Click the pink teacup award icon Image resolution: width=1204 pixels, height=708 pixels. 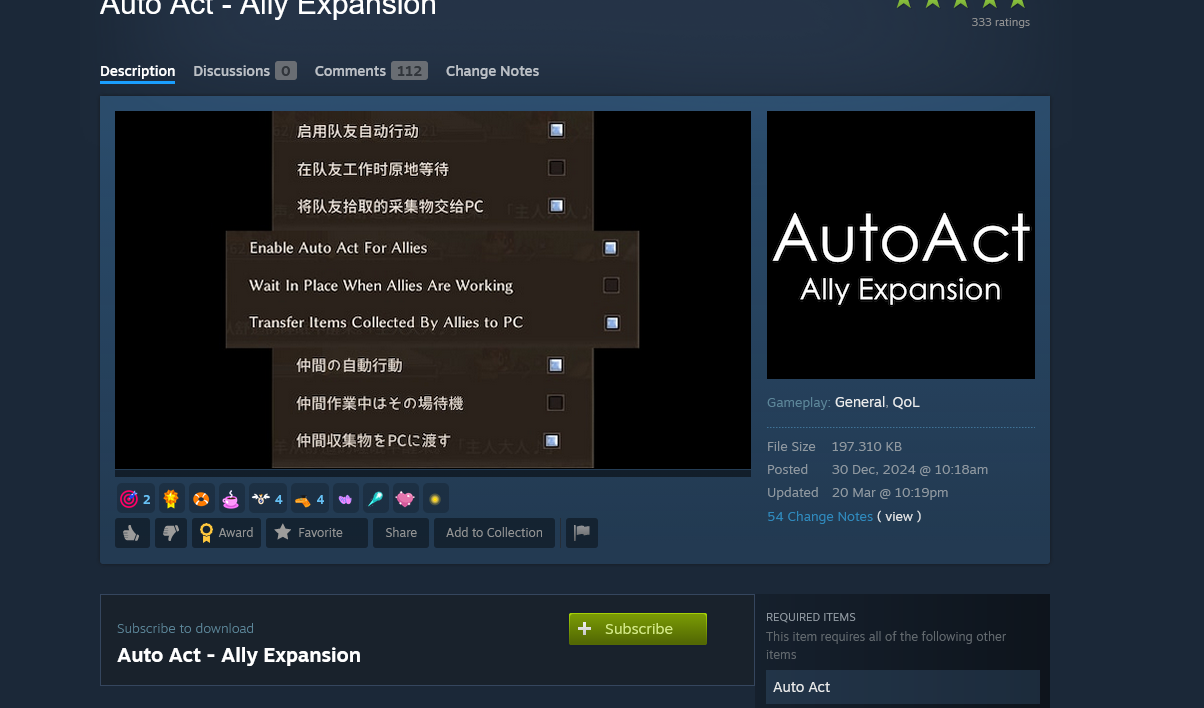(231, 499)
